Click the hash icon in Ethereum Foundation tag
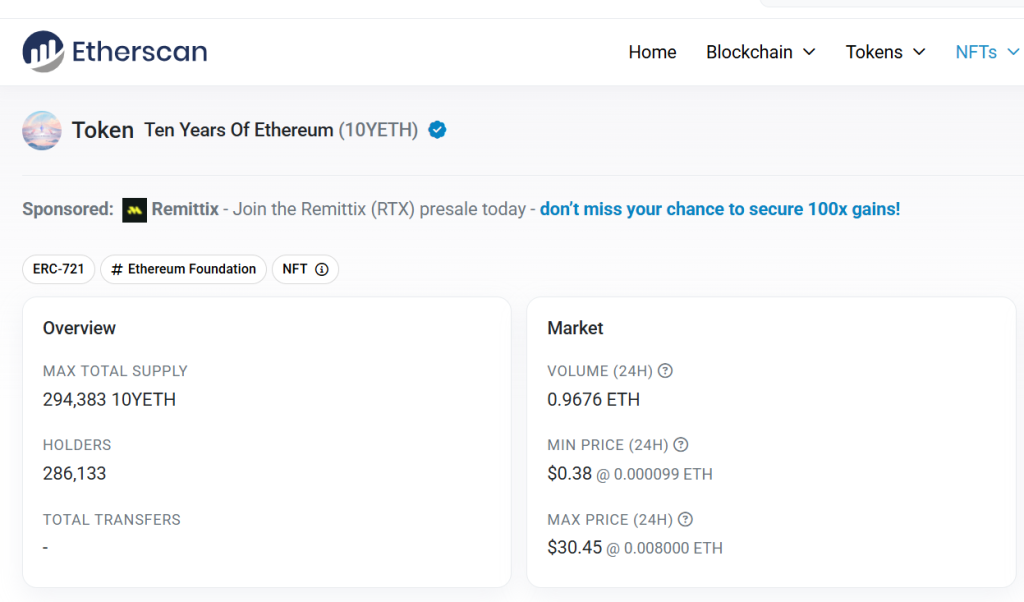Viewport: 1024px width, 602px height. click(x=117, y=269)
